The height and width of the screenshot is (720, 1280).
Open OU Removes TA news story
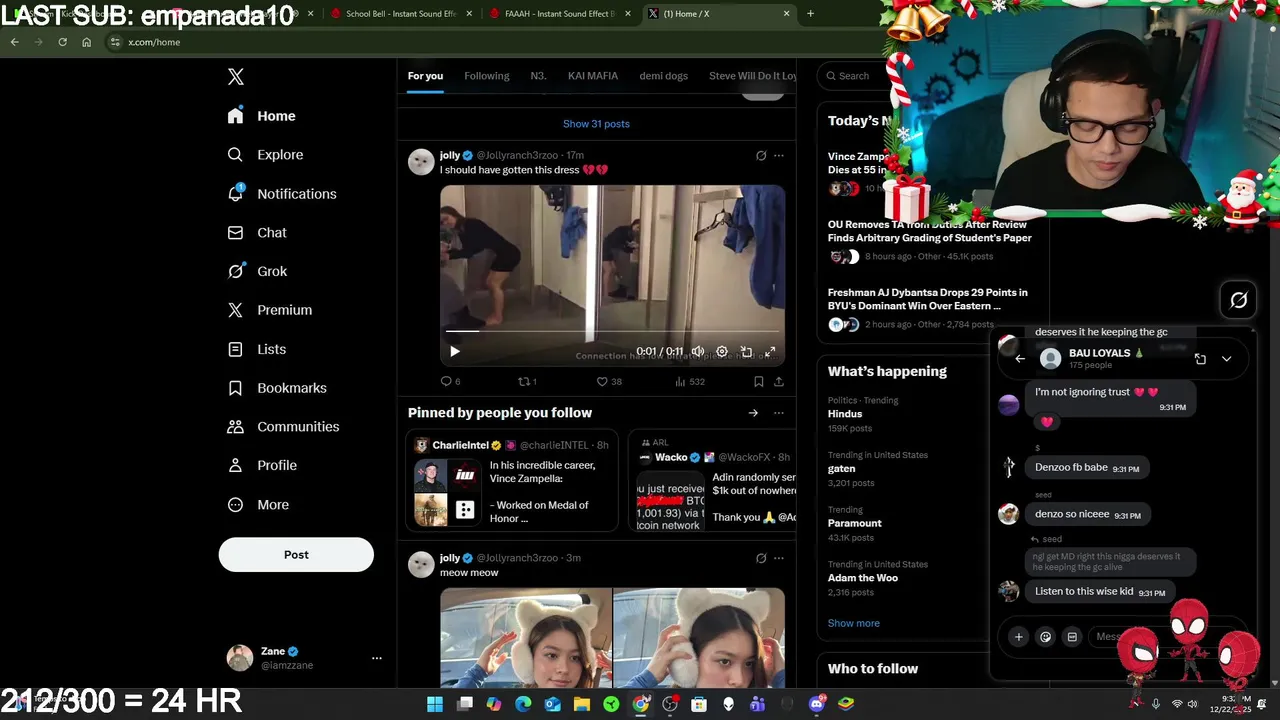(x=930, y=241)
